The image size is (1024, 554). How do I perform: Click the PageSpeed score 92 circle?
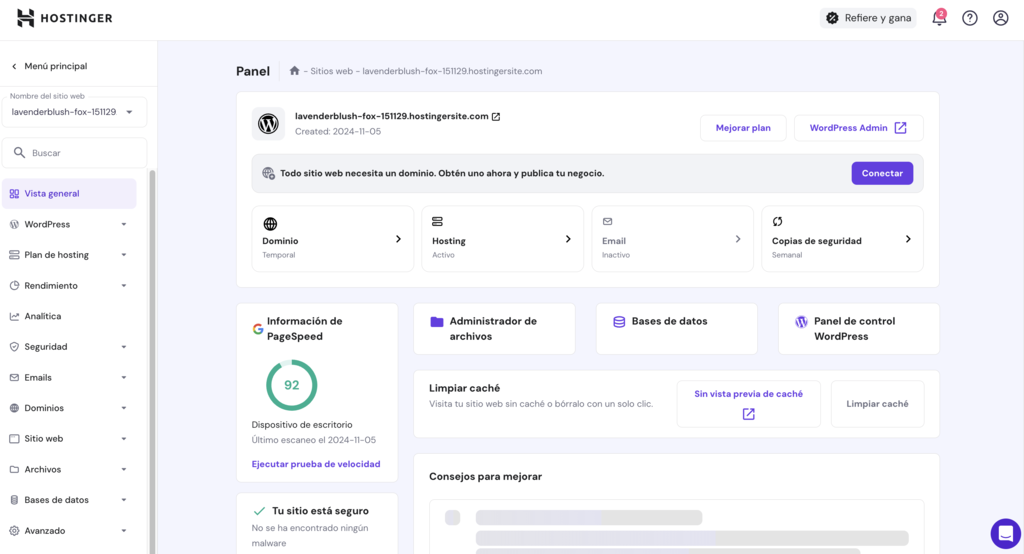click(x=291, y=385)
